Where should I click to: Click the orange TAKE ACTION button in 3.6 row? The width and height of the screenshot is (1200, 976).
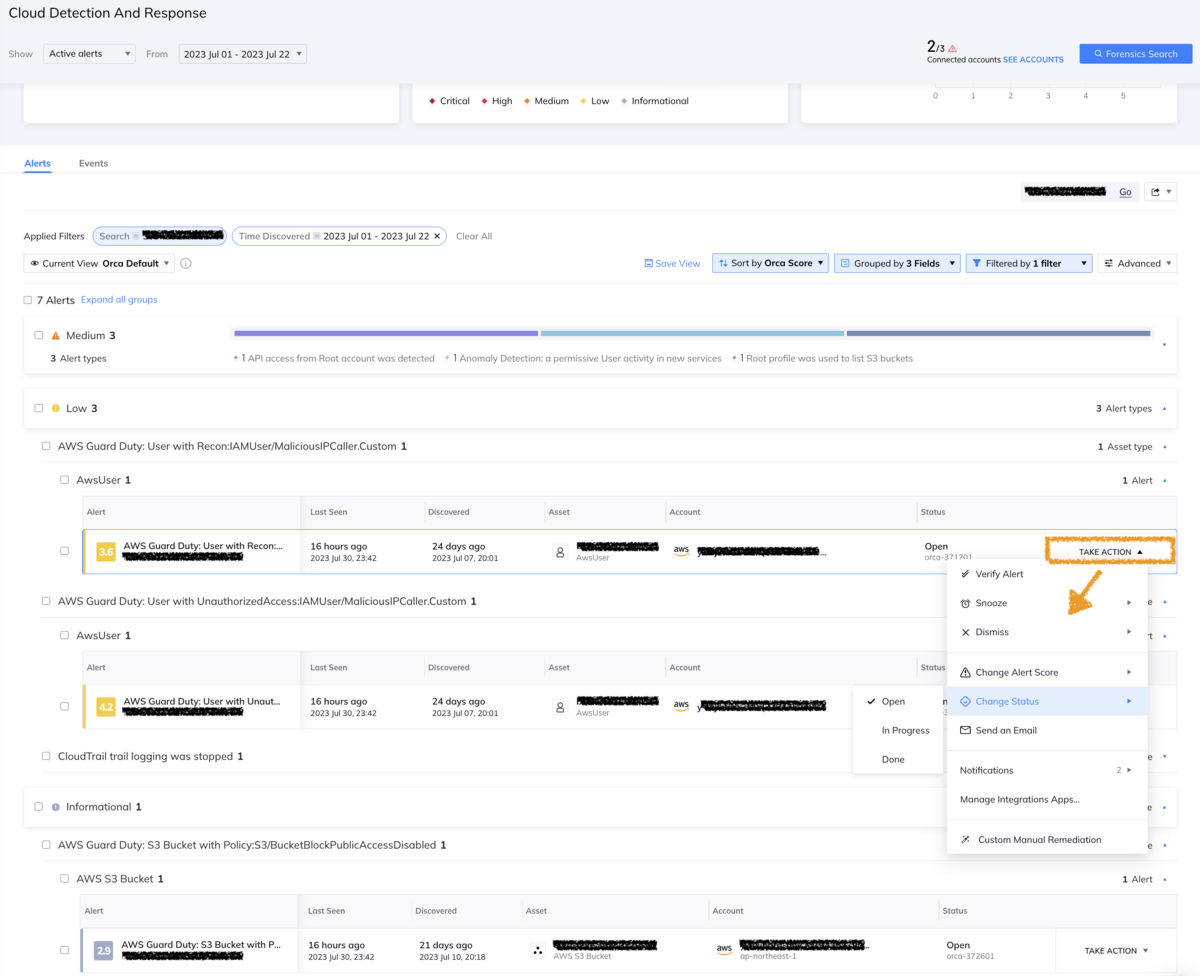click(1110, 551)
